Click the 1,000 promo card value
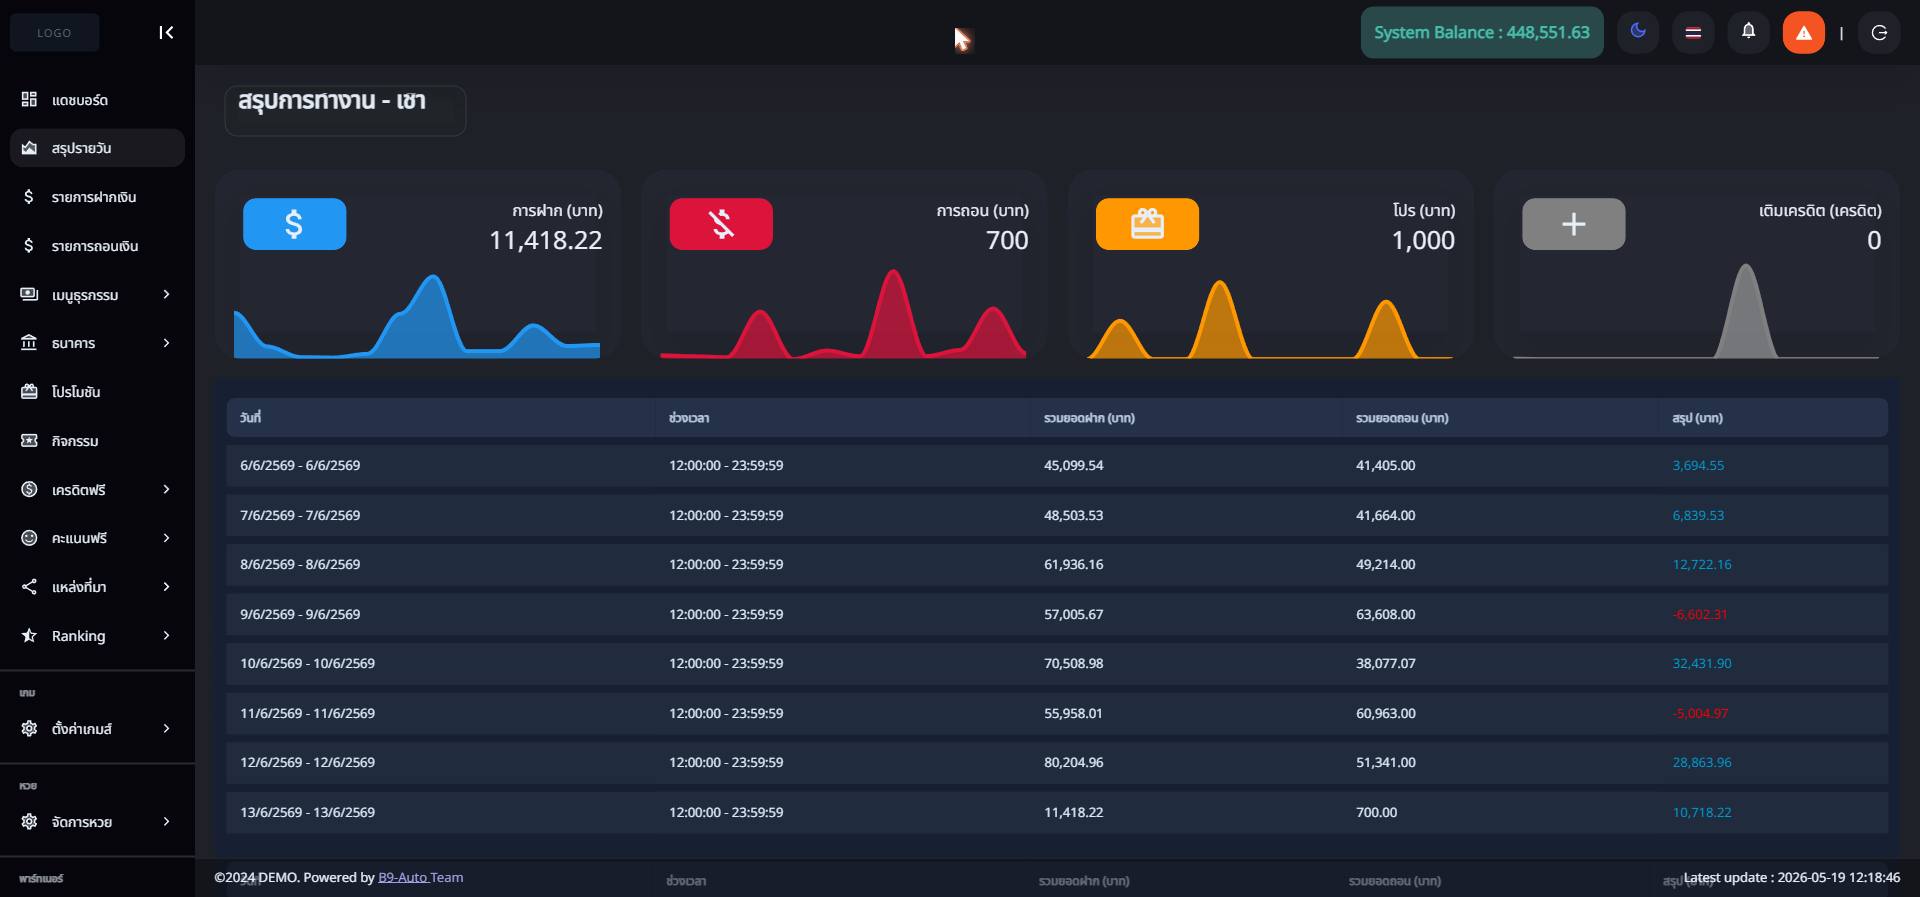The height and width of the screenshot is (897, 1920). 1424,240
